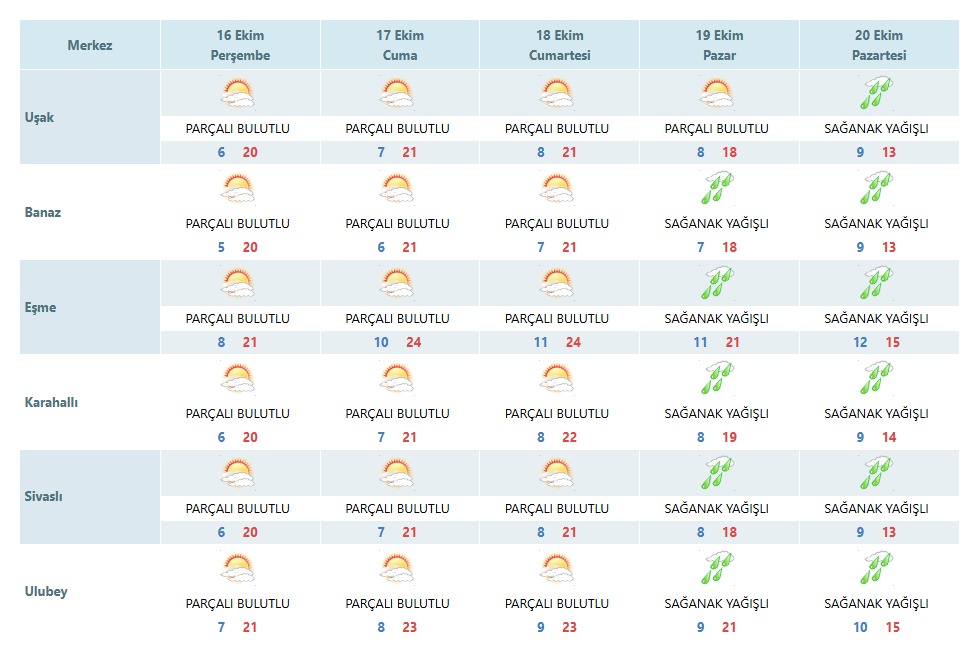Select Ulubey's partly cloudy icon for 16 Ekim
972x655 pixels.
point(238,569)
